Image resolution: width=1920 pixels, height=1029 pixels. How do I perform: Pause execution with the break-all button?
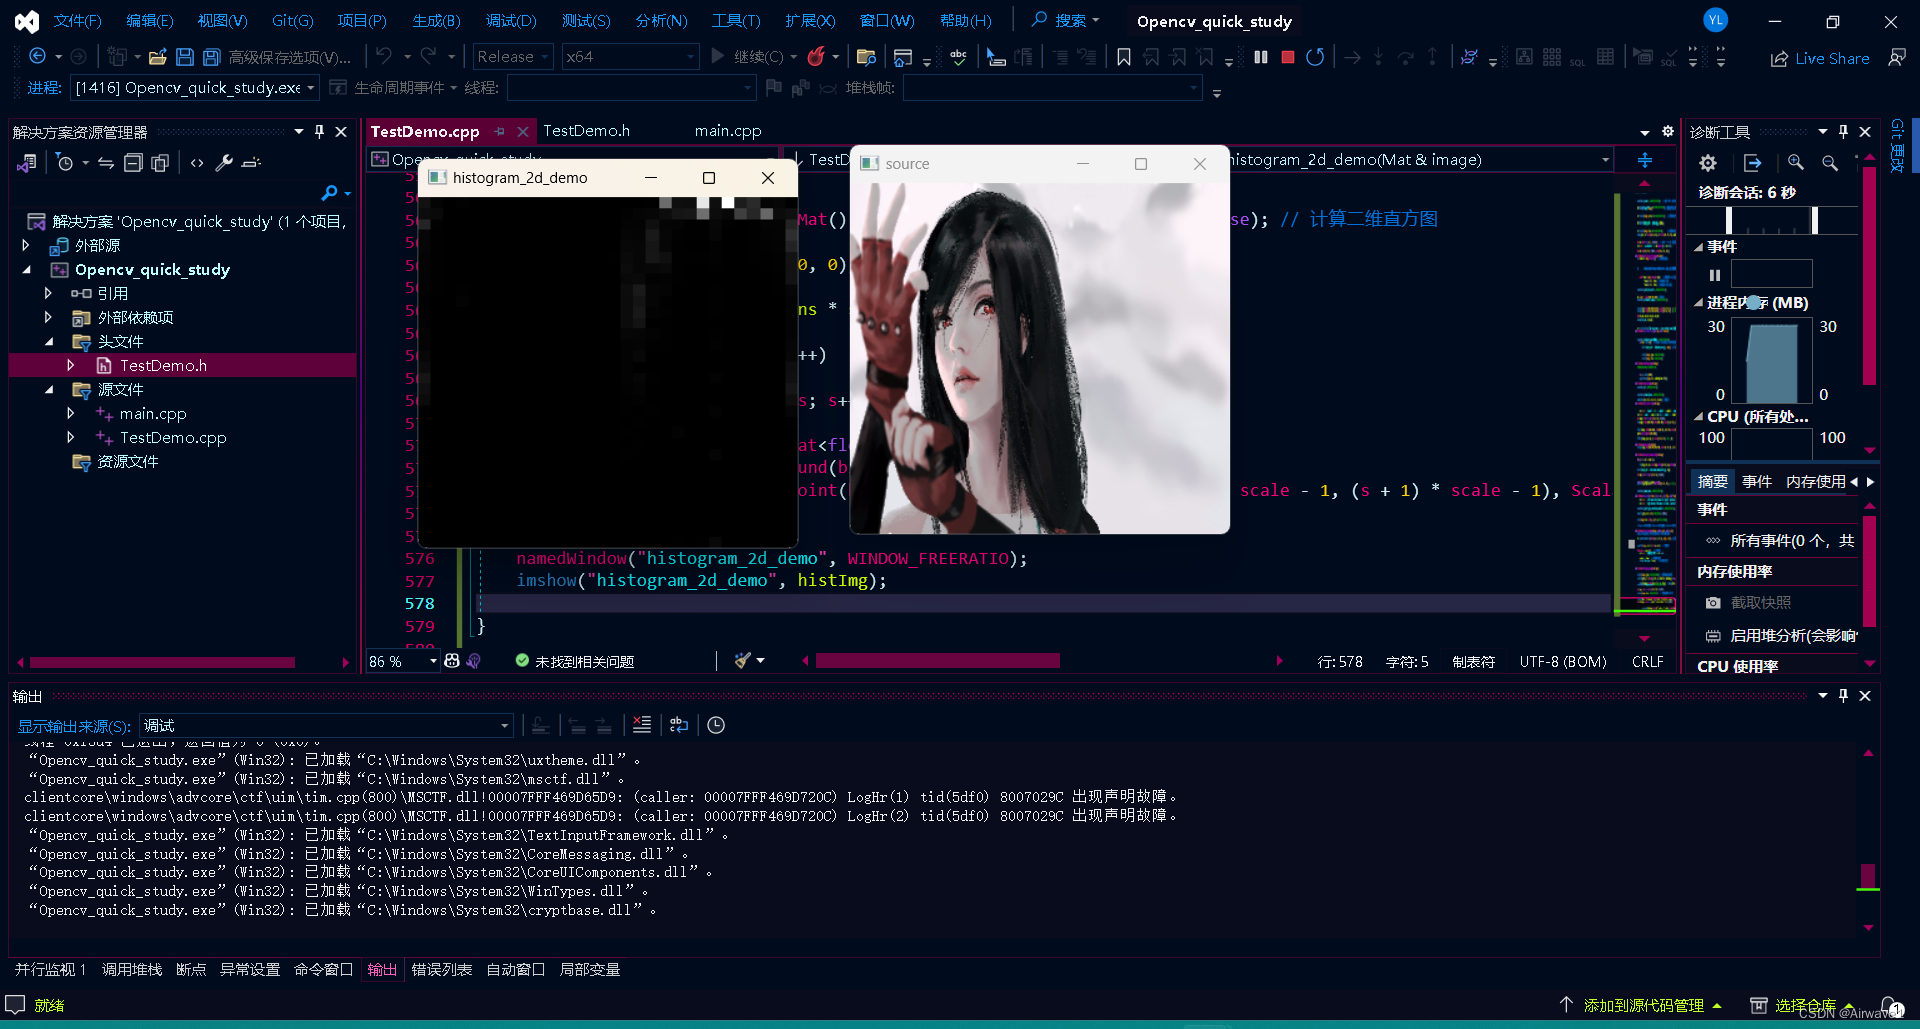1261,57
